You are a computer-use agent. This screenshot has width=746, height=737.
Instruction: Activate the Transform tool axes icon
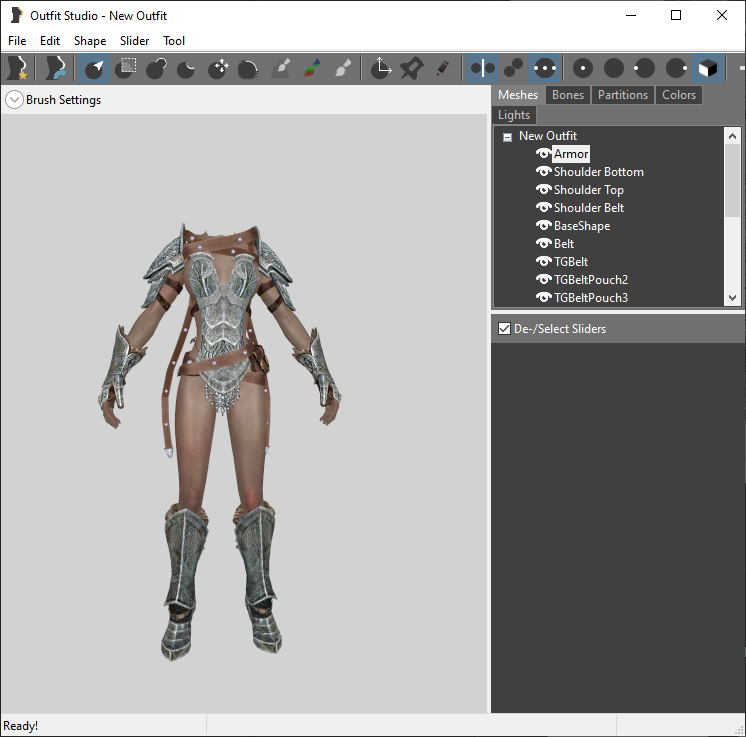pyautogui.click(x=381, y=68)
